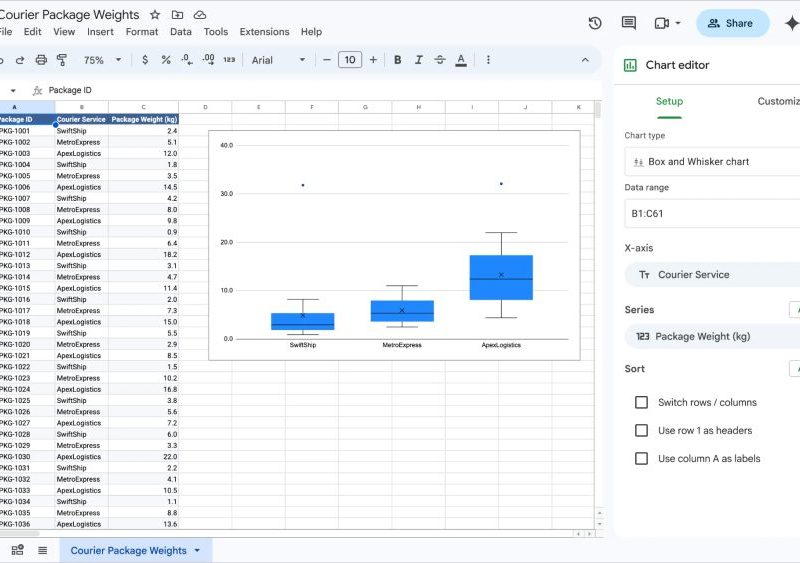Collapse the toolbar with the chevron

coord(585,60)
